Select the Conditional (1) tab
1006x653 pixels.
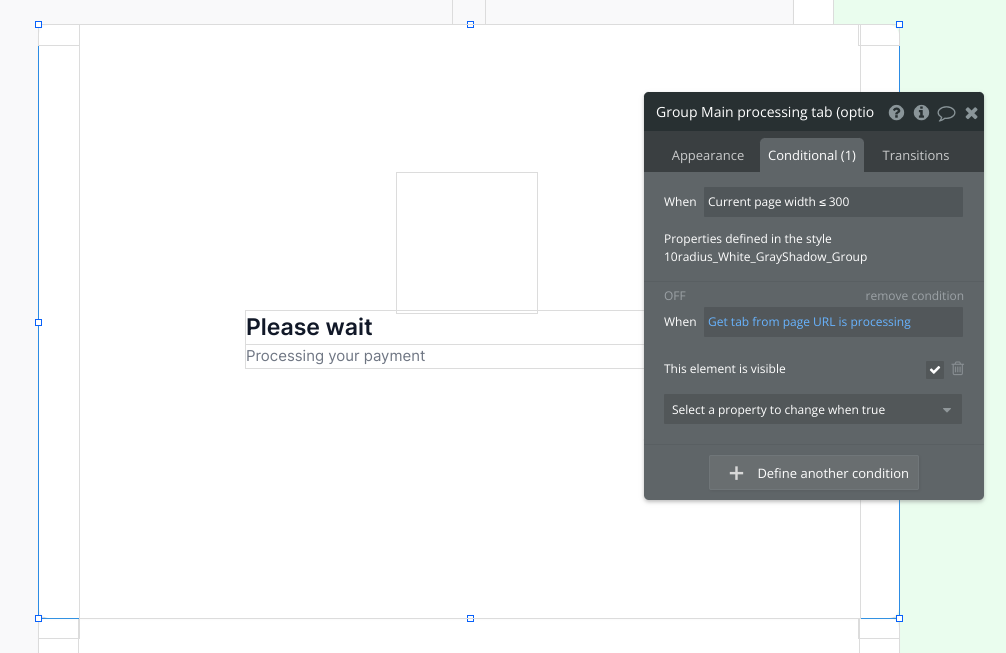(811, 155)
